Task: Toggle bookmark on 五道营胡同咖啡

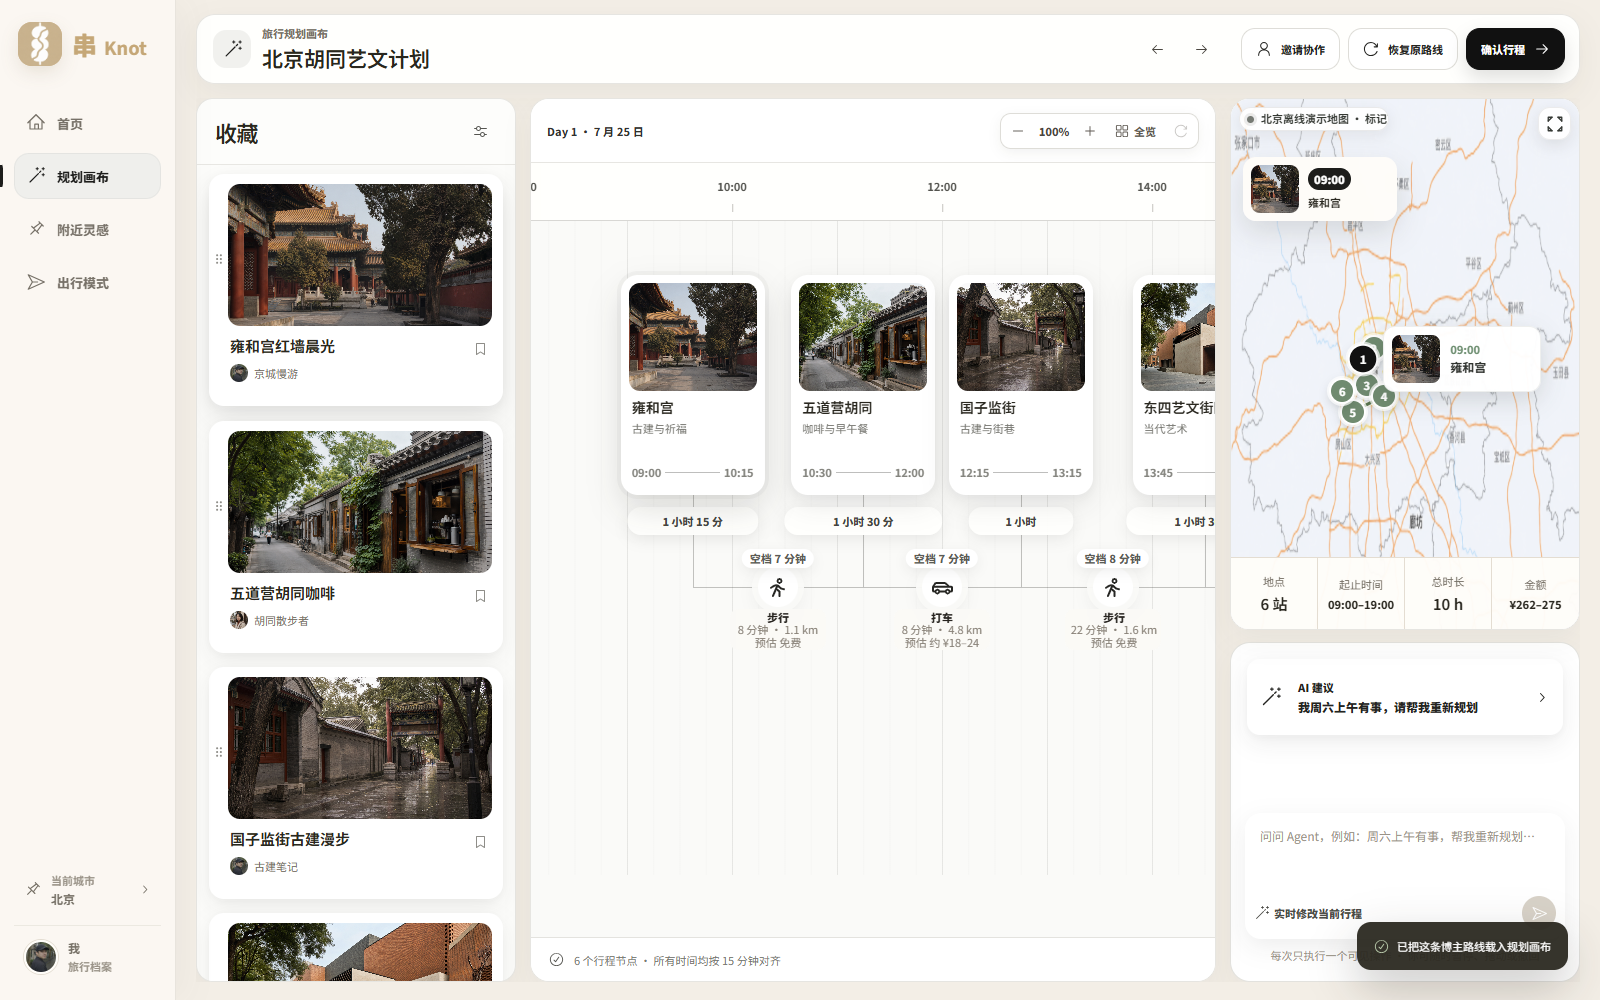Action: [x=480, y=596]
